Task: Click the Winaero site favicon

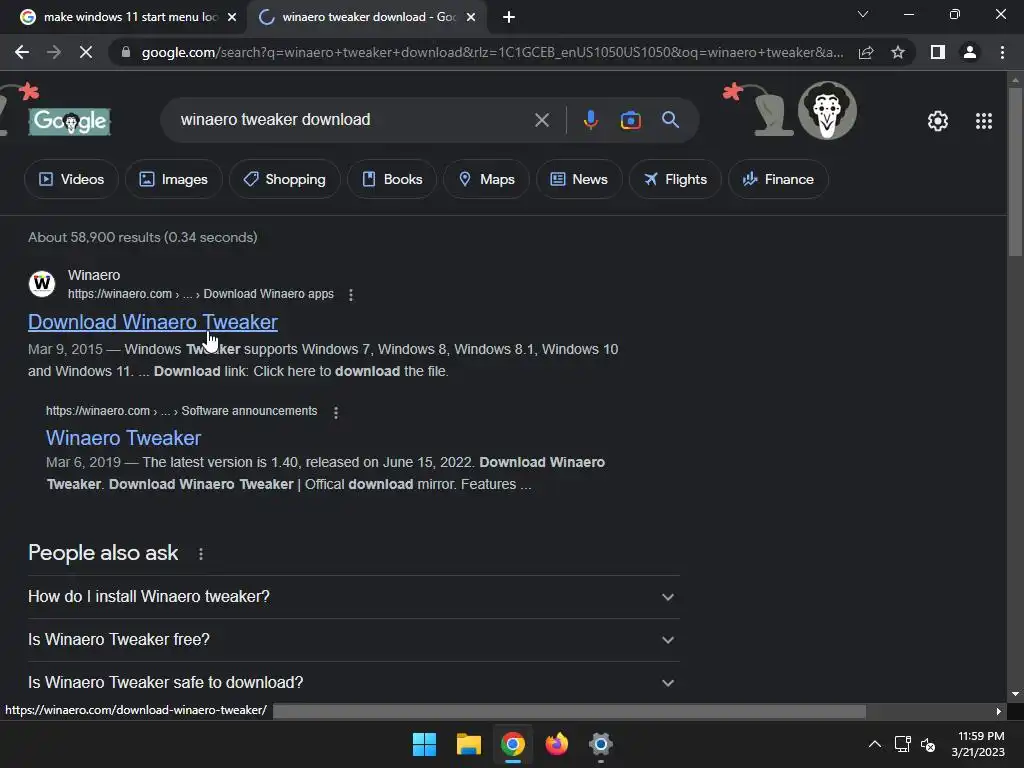Action: point(42,284)
